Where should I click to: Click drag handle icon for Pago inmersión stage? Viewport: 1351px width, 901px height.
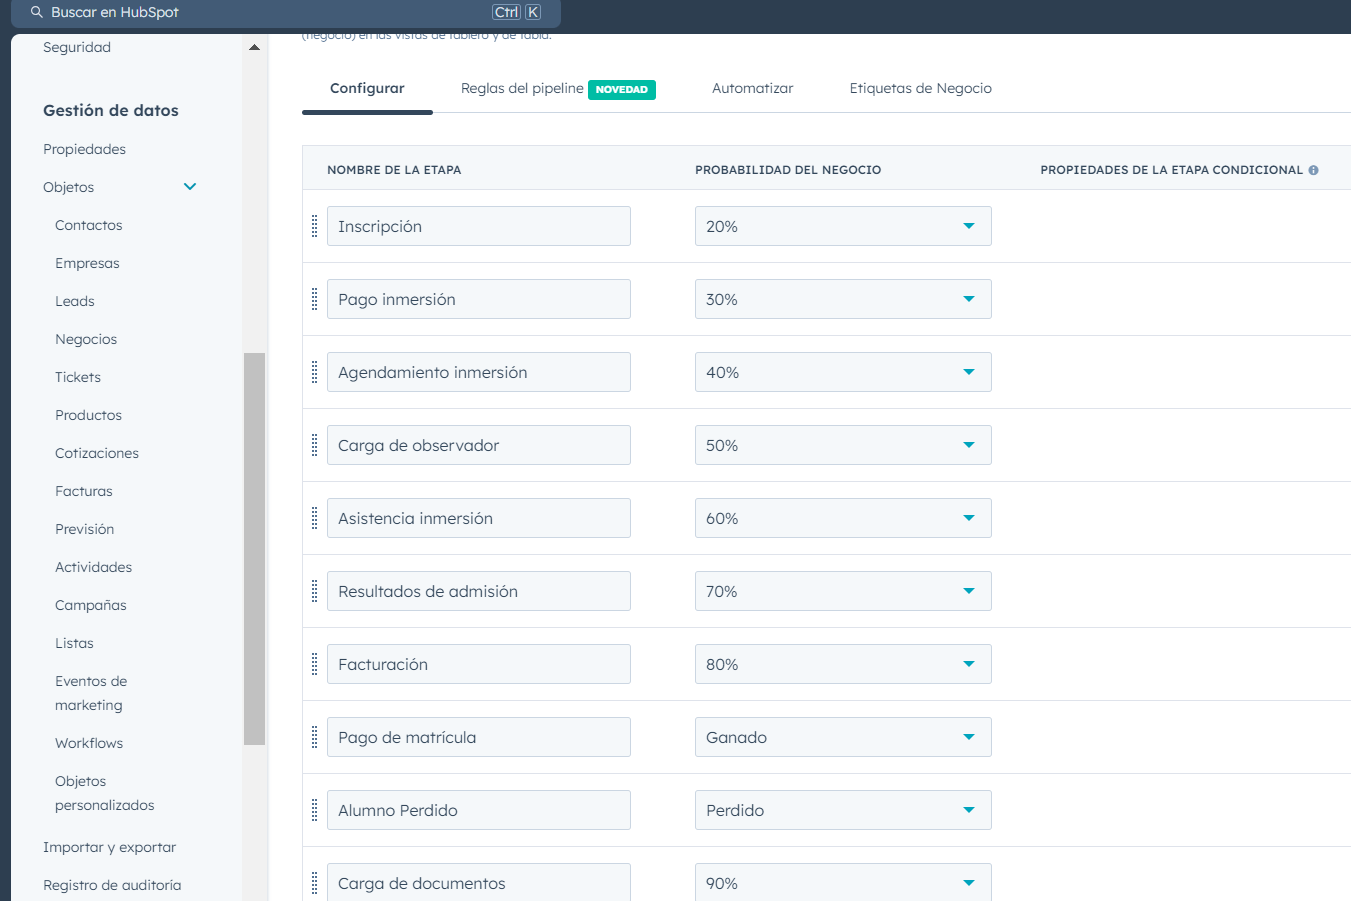[x=314, y=299]
